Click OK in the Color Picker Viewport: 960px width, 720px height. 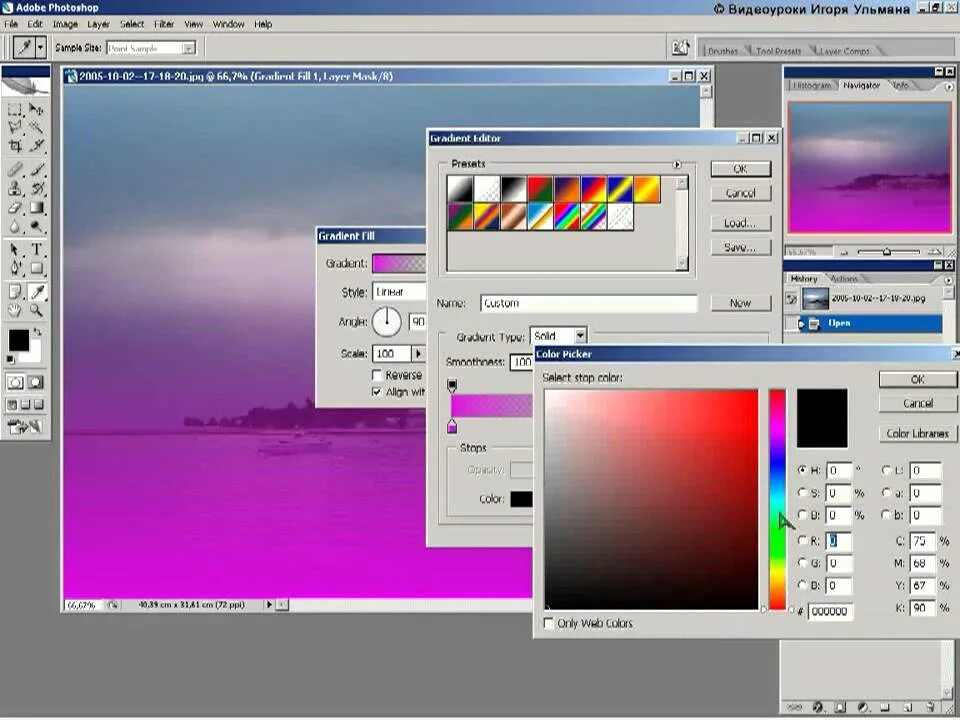(x=917, y=380)
